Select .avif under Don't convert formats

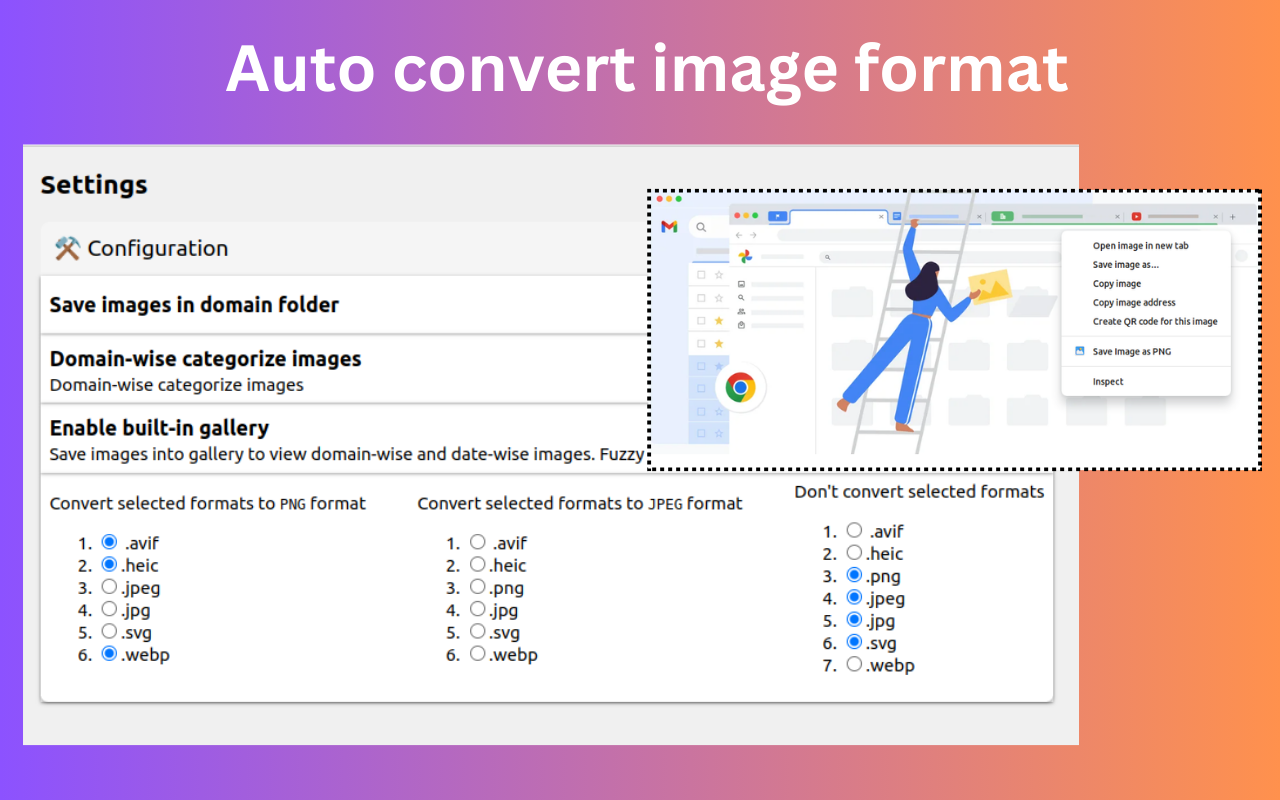point(854,530)
